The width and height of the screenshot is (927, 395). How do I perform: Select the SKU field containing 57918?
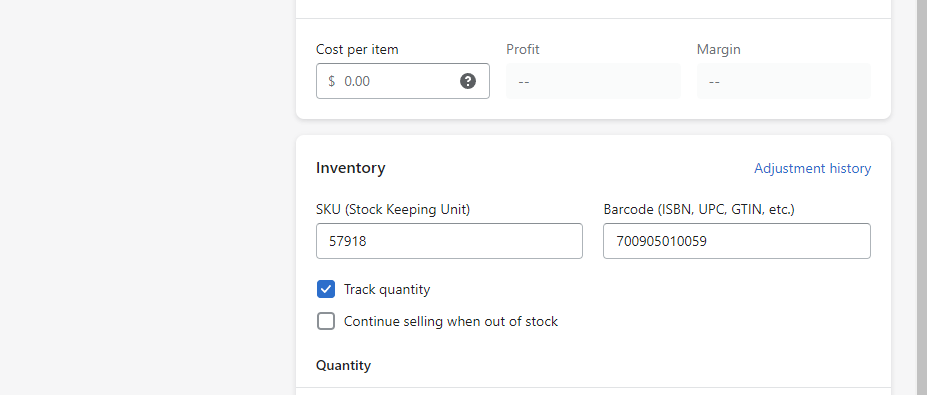[449, 241]
